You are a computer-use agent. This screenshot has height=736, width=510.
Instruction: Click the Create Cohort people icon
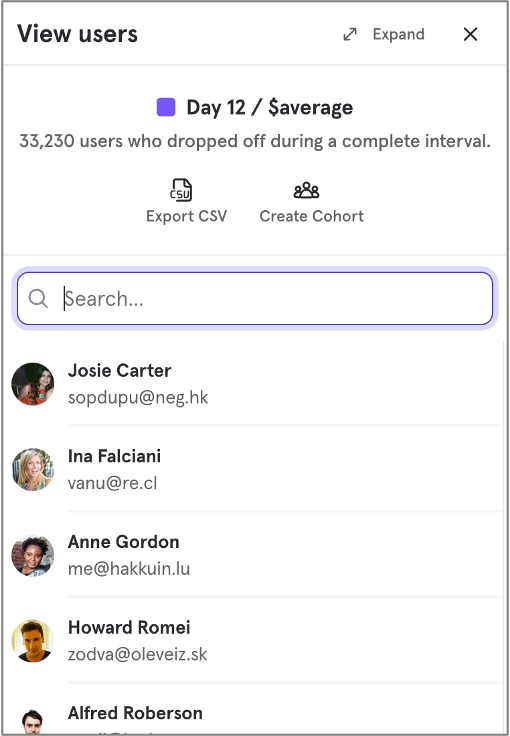(x=306, y=190)
